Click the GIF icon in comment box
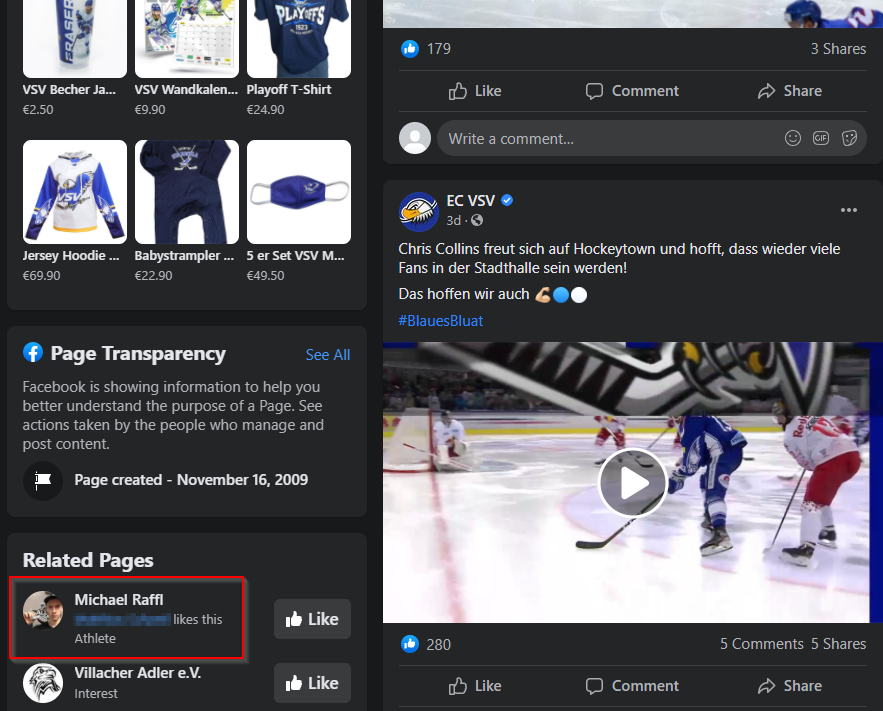Screen dimensions: 883x711 click(821, 138)
